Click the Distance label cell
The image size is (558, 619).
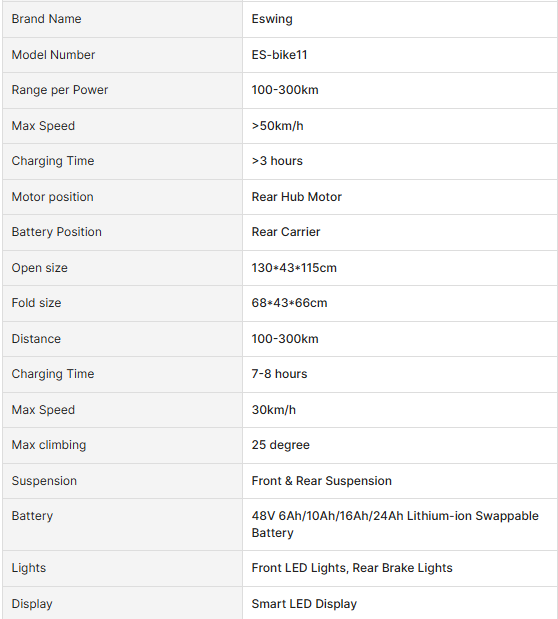(x=122, y=339)
